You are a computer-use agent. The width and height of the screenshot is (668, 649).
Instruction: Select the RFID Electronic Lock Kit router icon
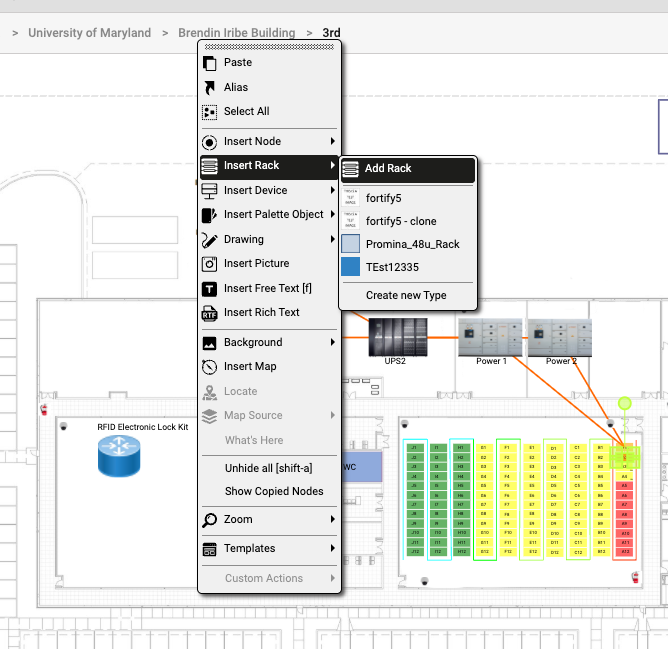pyautogui.click(x=120, y=457)
